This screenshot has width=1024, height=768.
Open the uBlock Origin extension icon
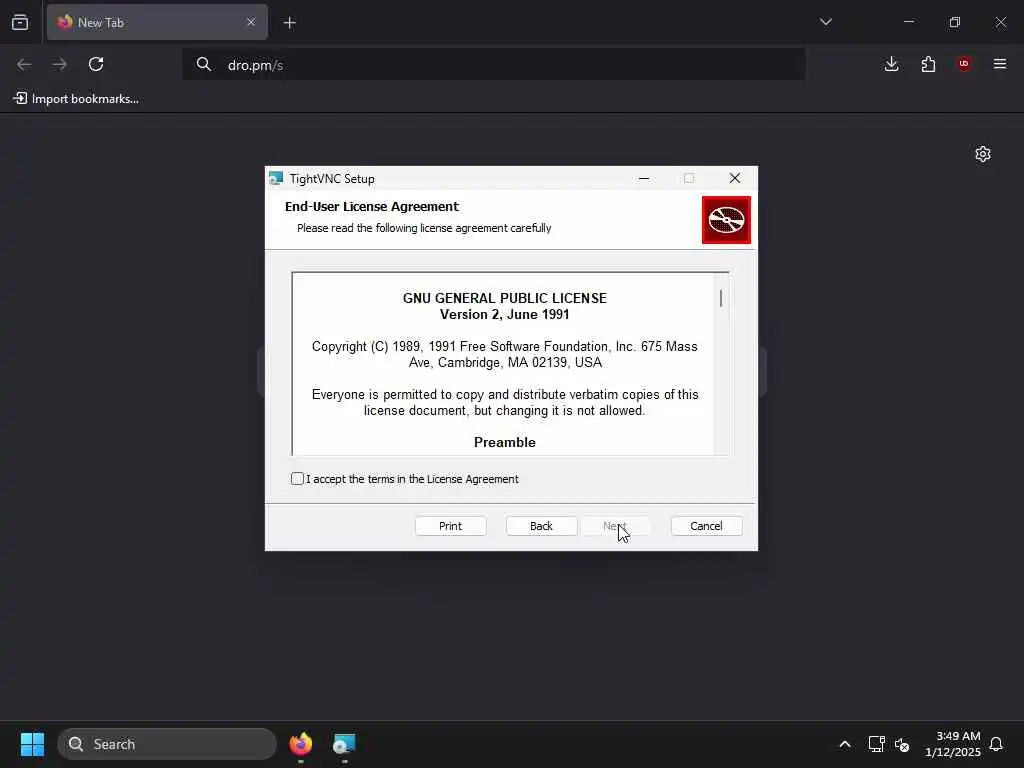[964, 64]
